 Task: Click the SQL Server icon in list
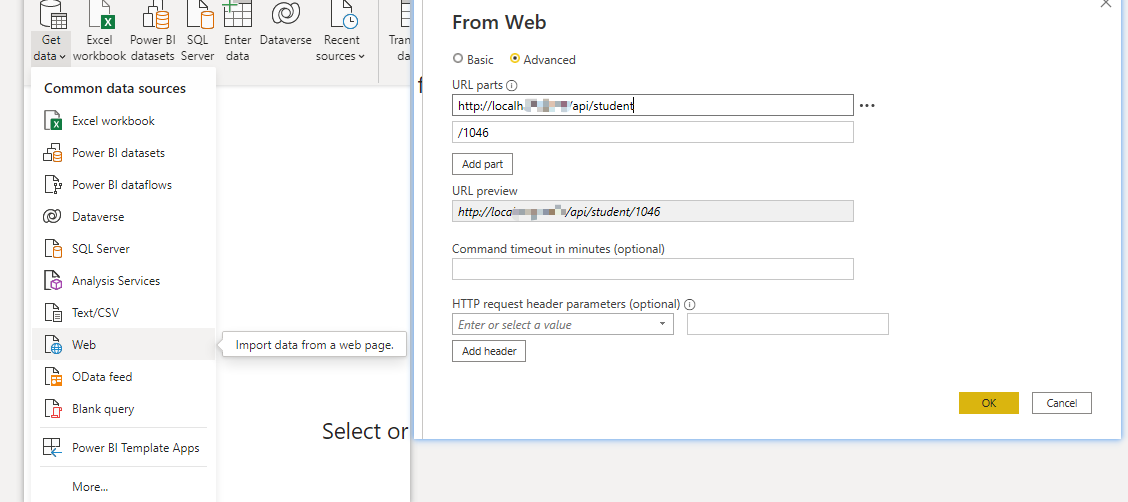(x=53, y=249)
